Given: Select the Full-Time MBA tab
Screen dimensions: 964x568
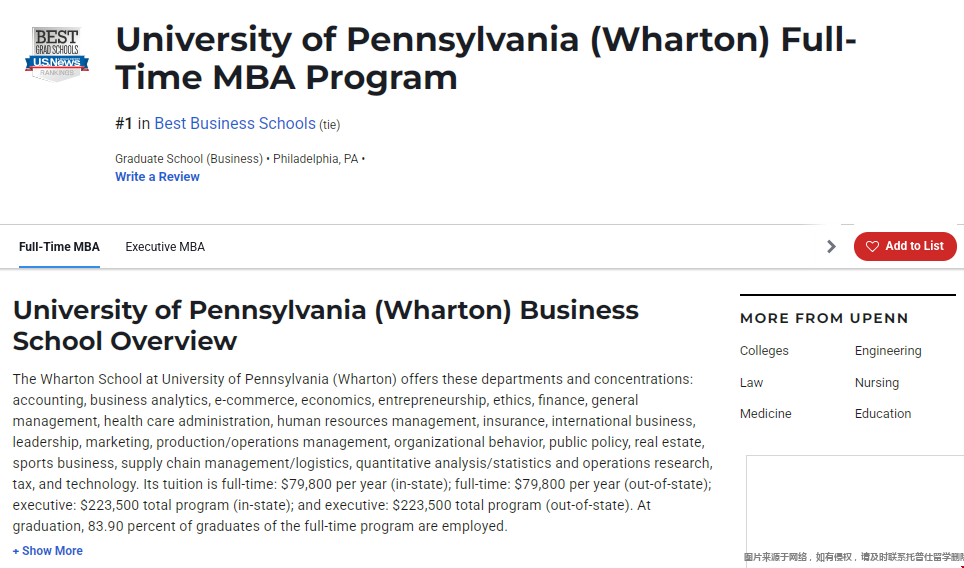Looking at the screenshot, I should point(59,247).
